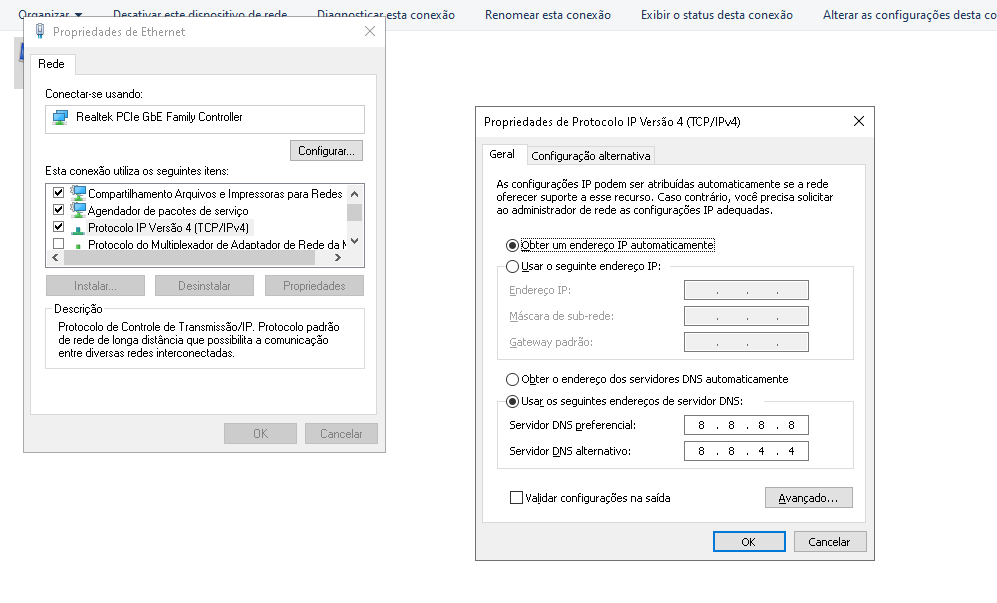Click the Ethernet properties window title icon
This screenshot has height=603, width=997.
click(40, 31)
